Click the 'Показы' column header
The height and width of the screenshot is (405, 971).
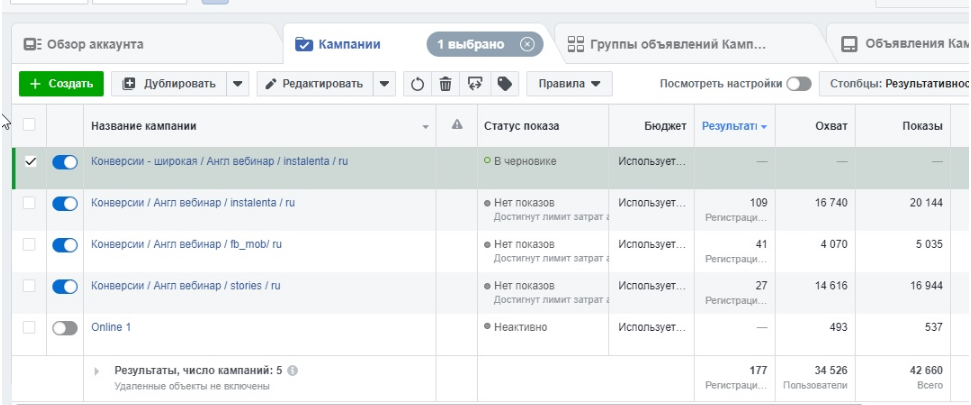pos(922,126)
